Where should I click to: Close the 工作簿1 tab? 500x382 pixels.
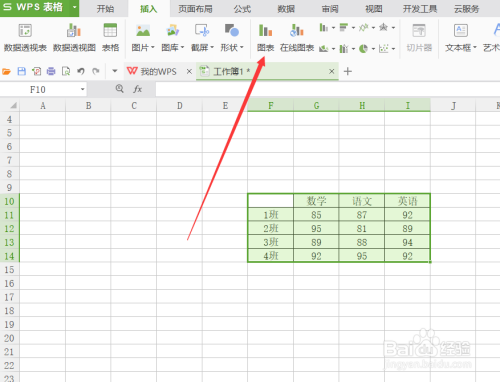coord(332,71)
